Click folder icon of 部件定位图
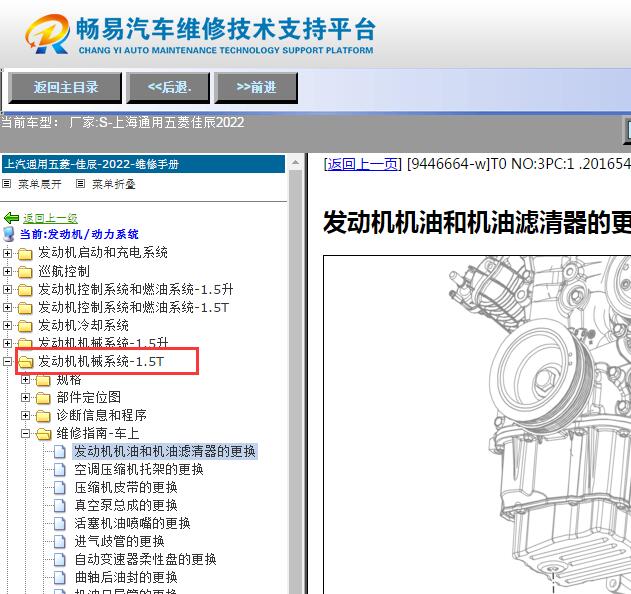The height and width of the screenshot is (594, 631). pyautogui.click(x=43, y=398)
